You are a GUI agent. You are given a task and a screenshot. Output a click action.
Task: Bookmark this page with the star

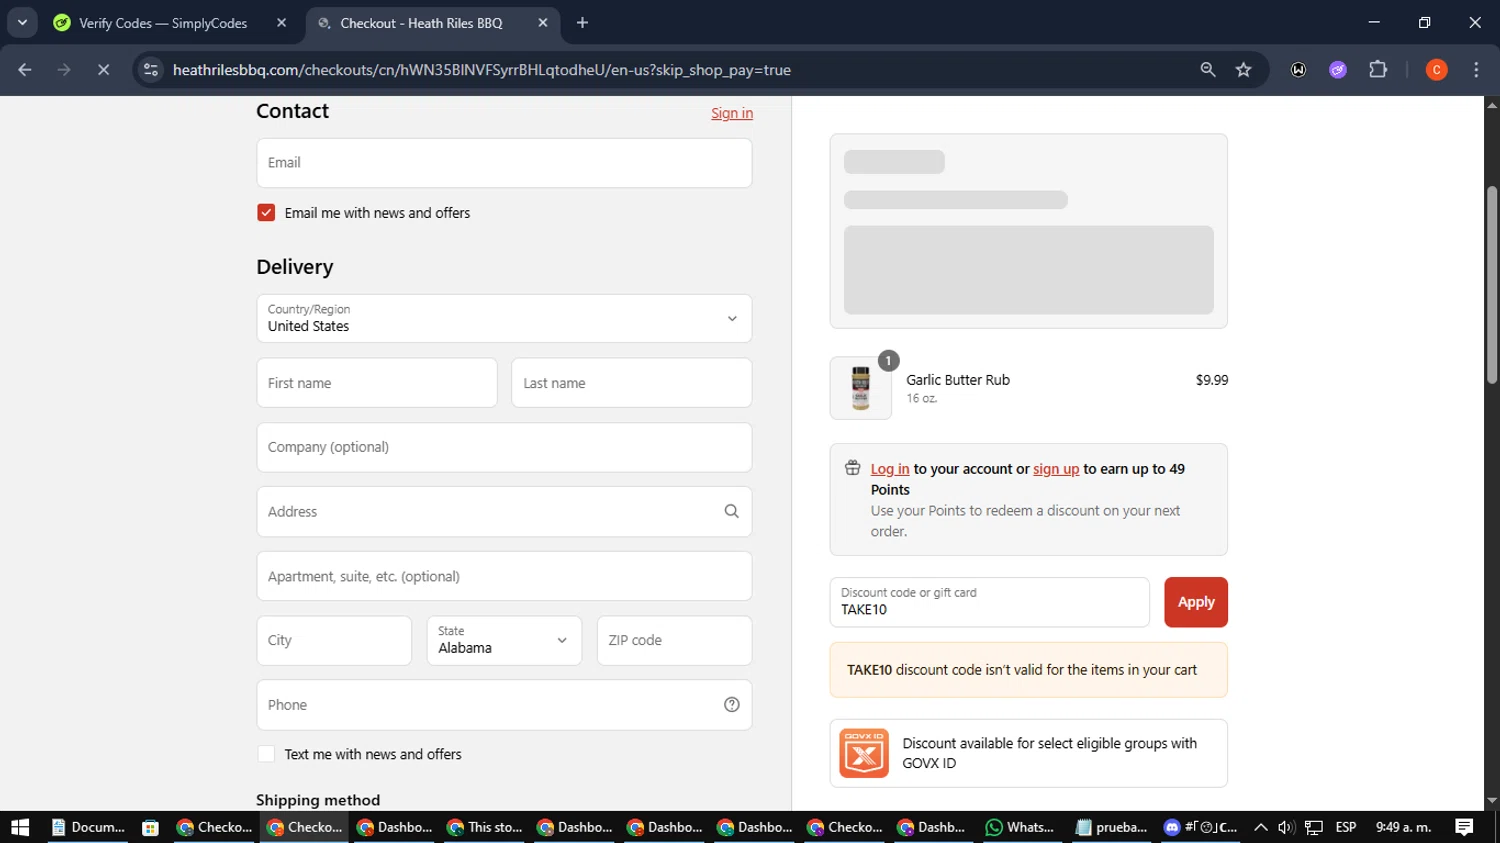click(x=1243, y=70)
